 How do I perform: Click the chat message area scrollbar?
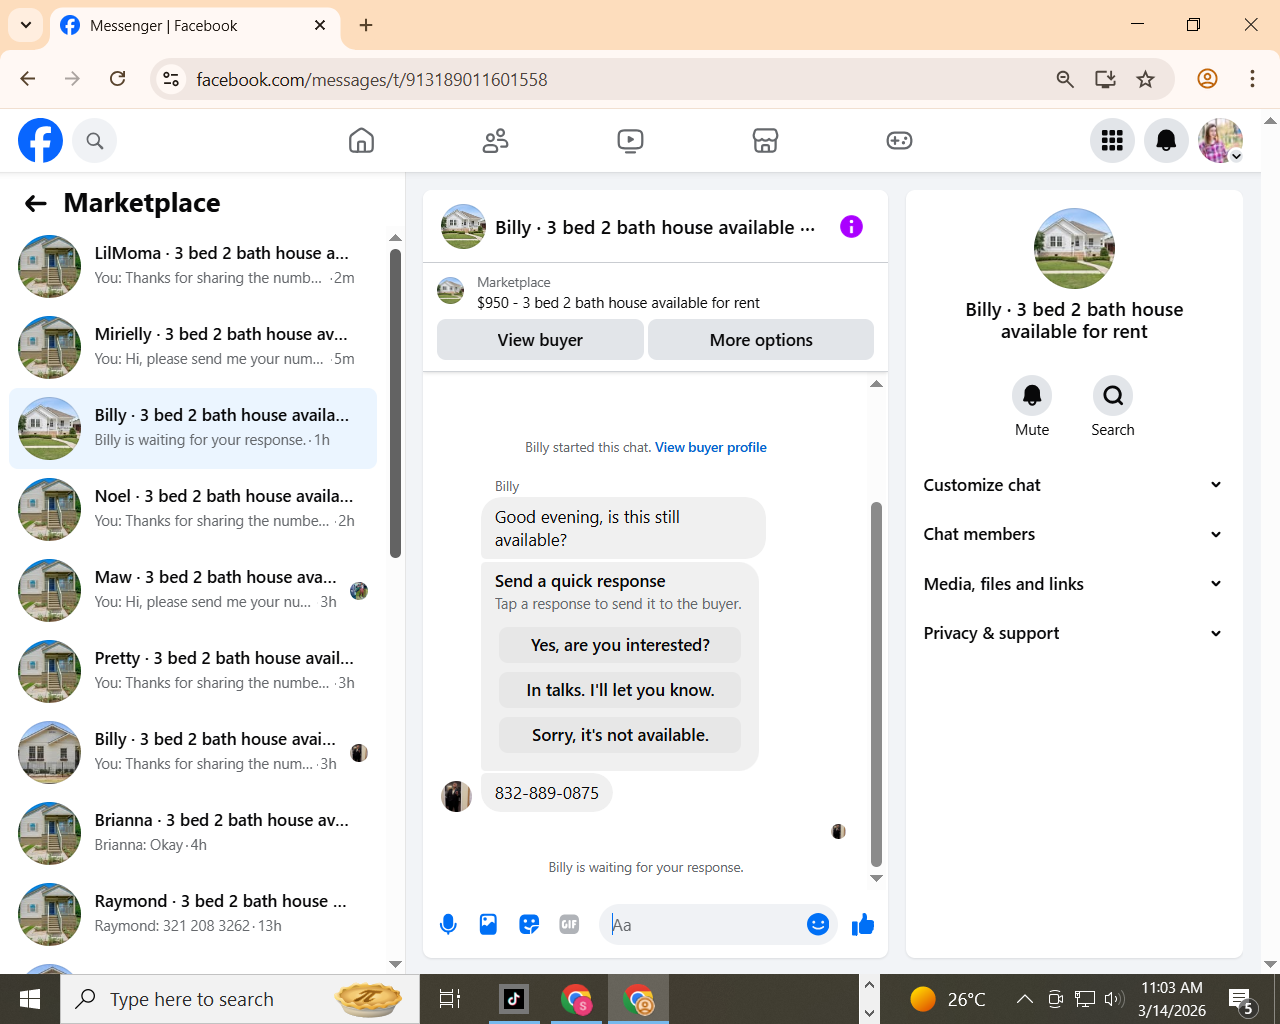[876, 684]
